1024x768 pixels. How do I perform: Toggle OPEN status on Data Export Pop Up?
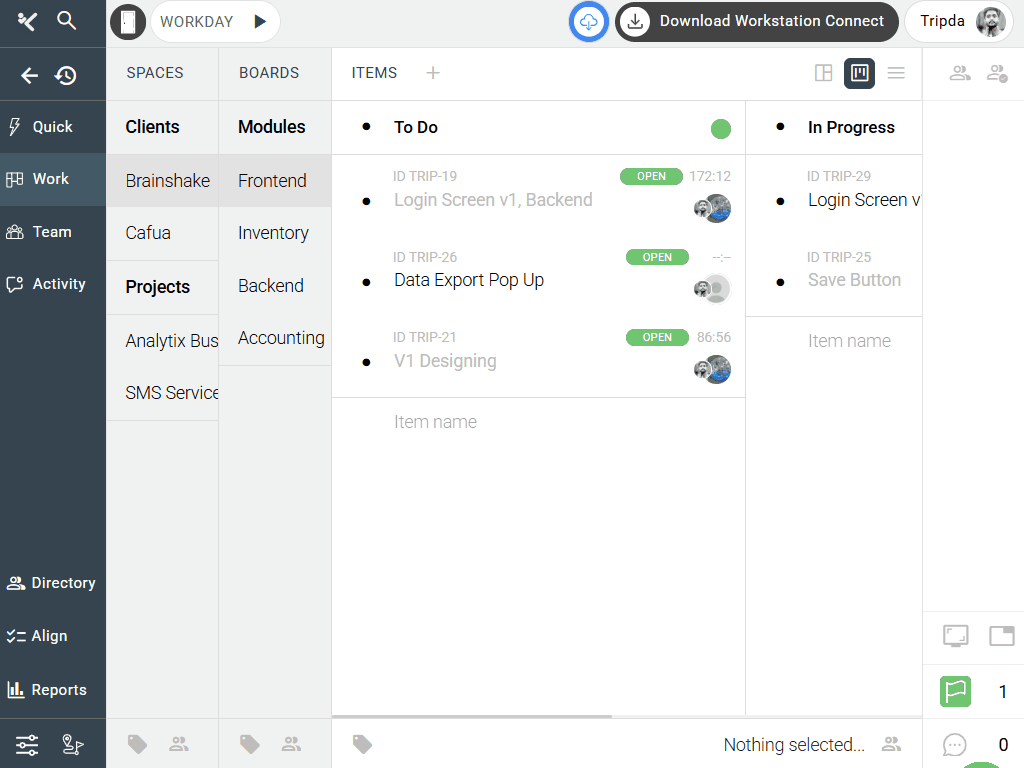click(657, 257)
